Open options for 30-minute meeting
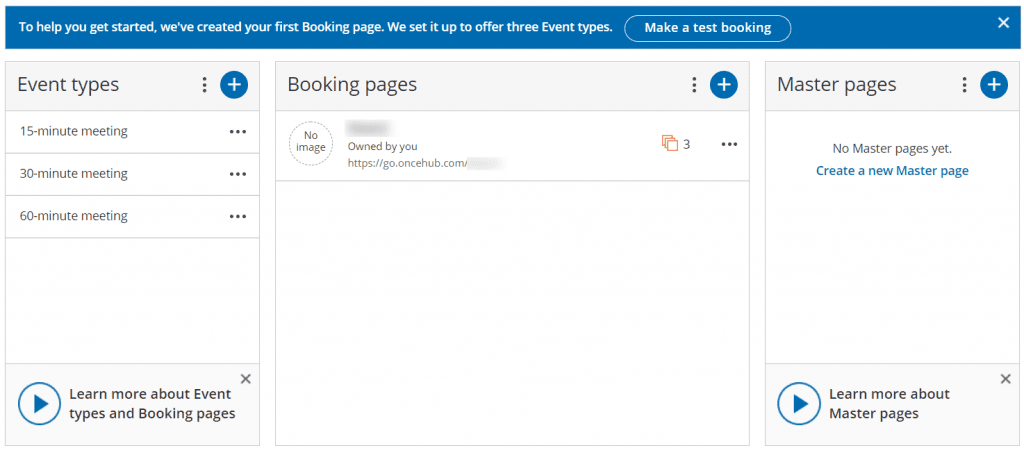Viewport: 1024px width, 453px height. tap(237, 174)
